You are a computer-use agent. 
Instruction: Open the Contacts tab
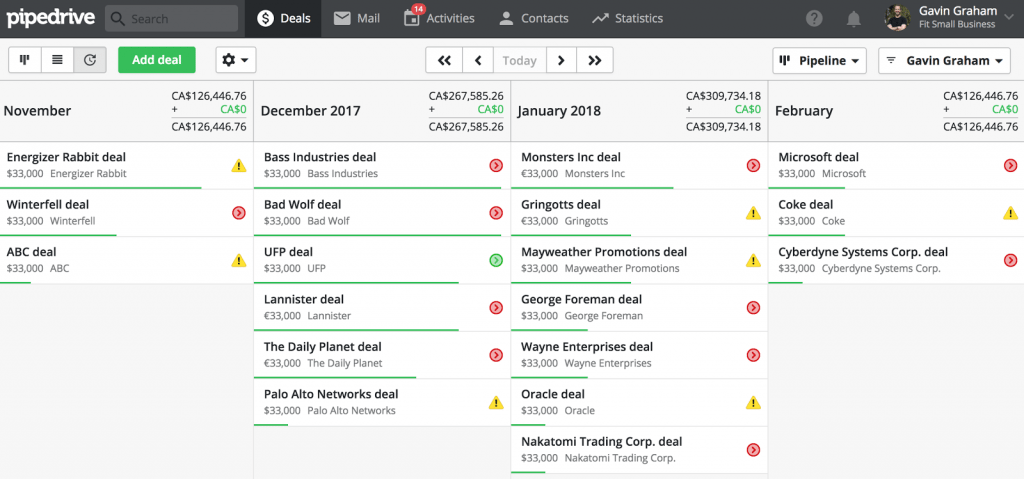534,18
